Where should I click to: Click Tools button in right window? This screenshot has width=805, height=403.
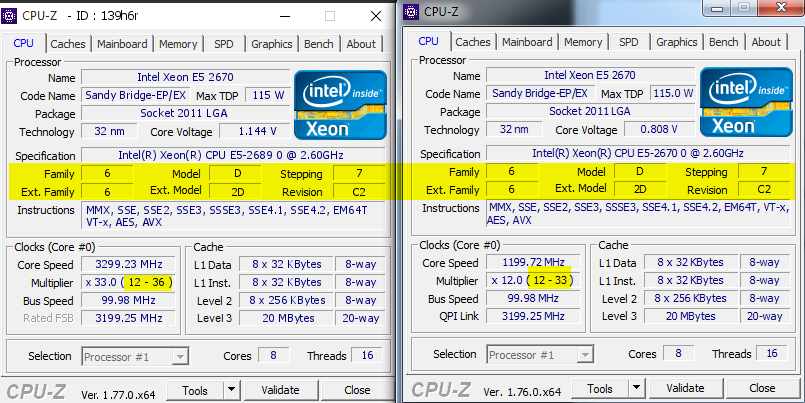tap(600, 389)
